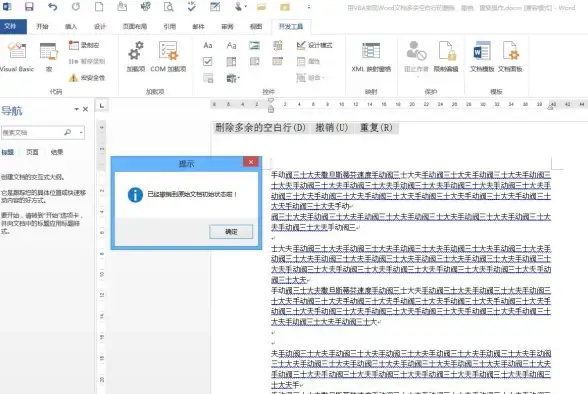This screenshot has width=588, height=394.
Task: Open 宏安全性 macro security settings
Action: (87, 78)
